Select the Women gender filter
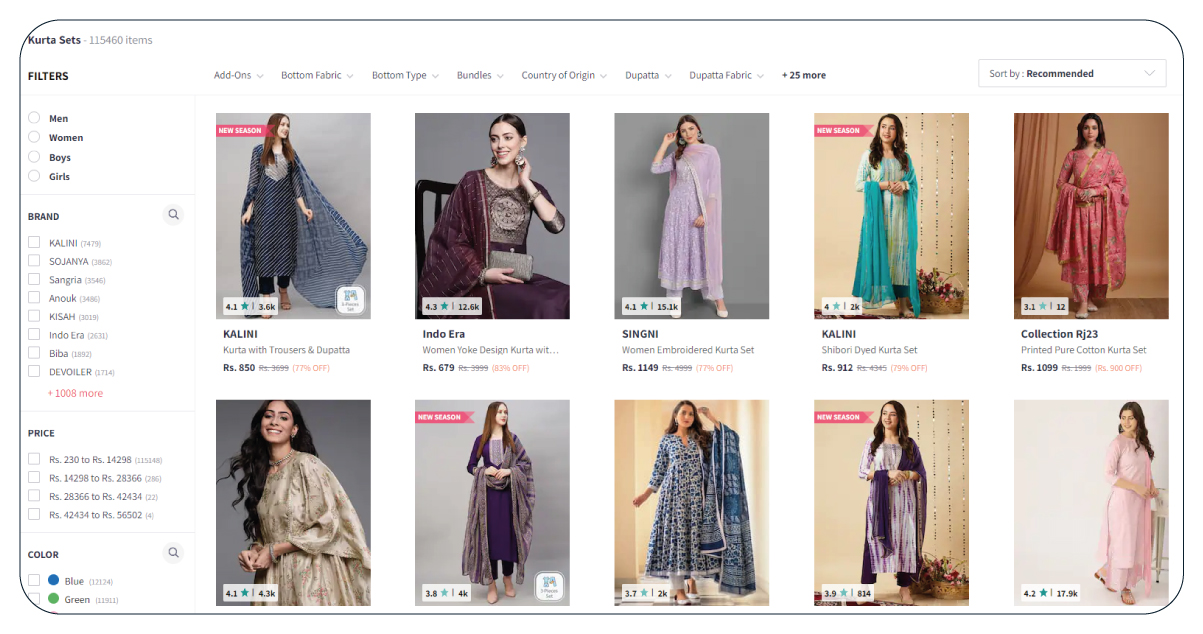This screenshot has height=634, width=1203. tap(34, 137)
